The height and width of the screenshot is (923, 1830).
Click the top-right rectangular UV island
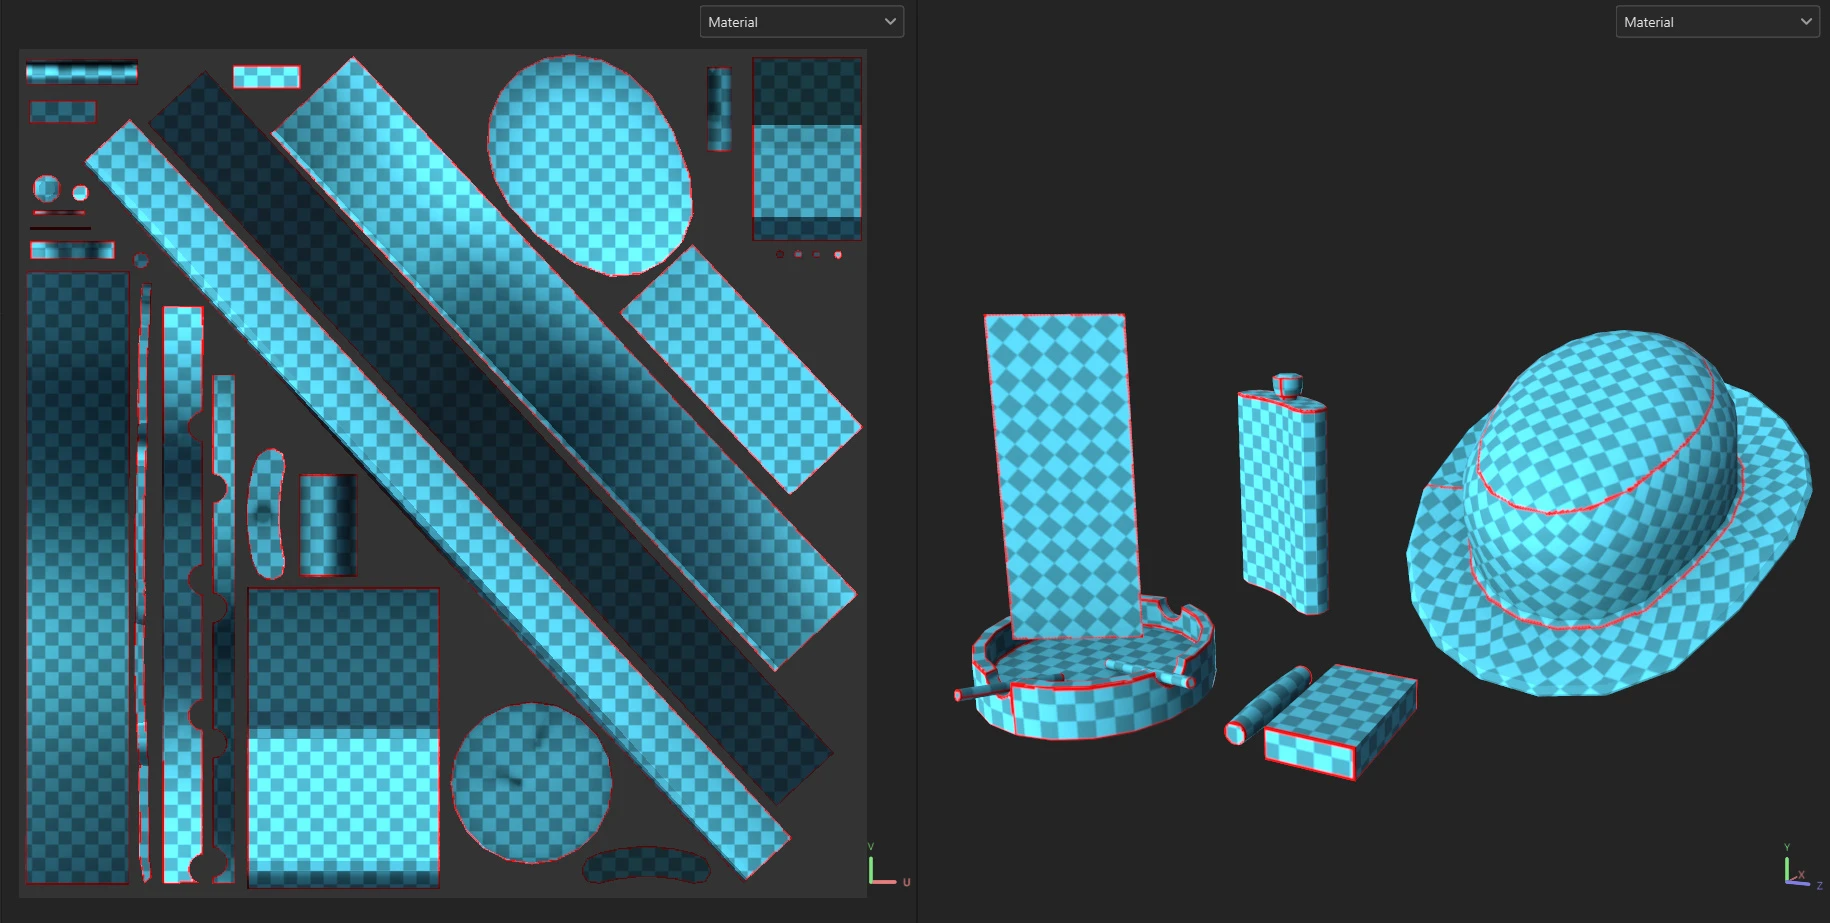[x=806, y=150]
